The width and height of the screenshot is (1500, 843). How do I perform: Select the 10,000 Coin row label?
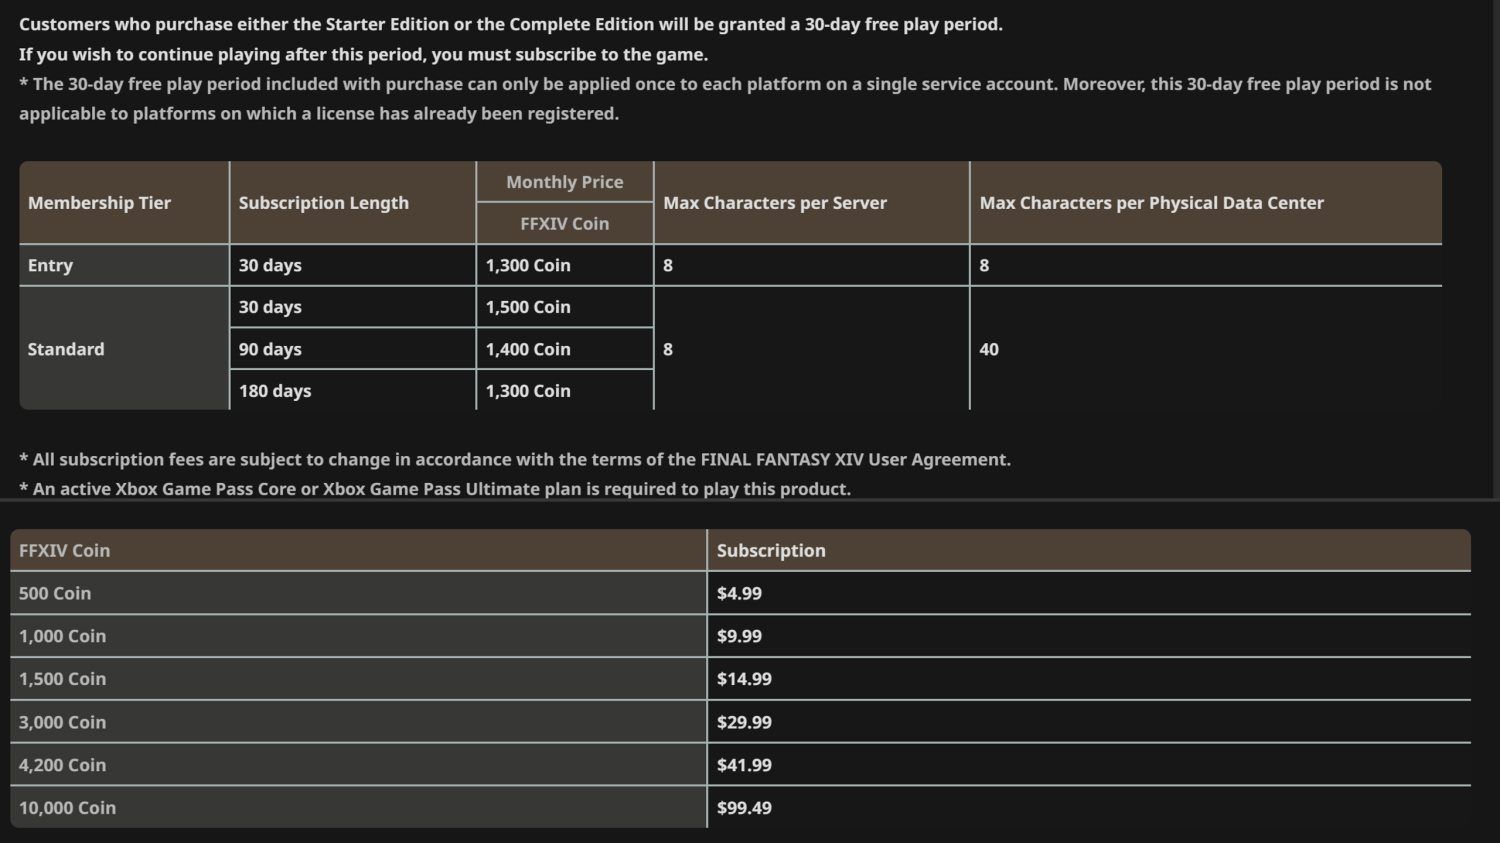pos(67,808)
